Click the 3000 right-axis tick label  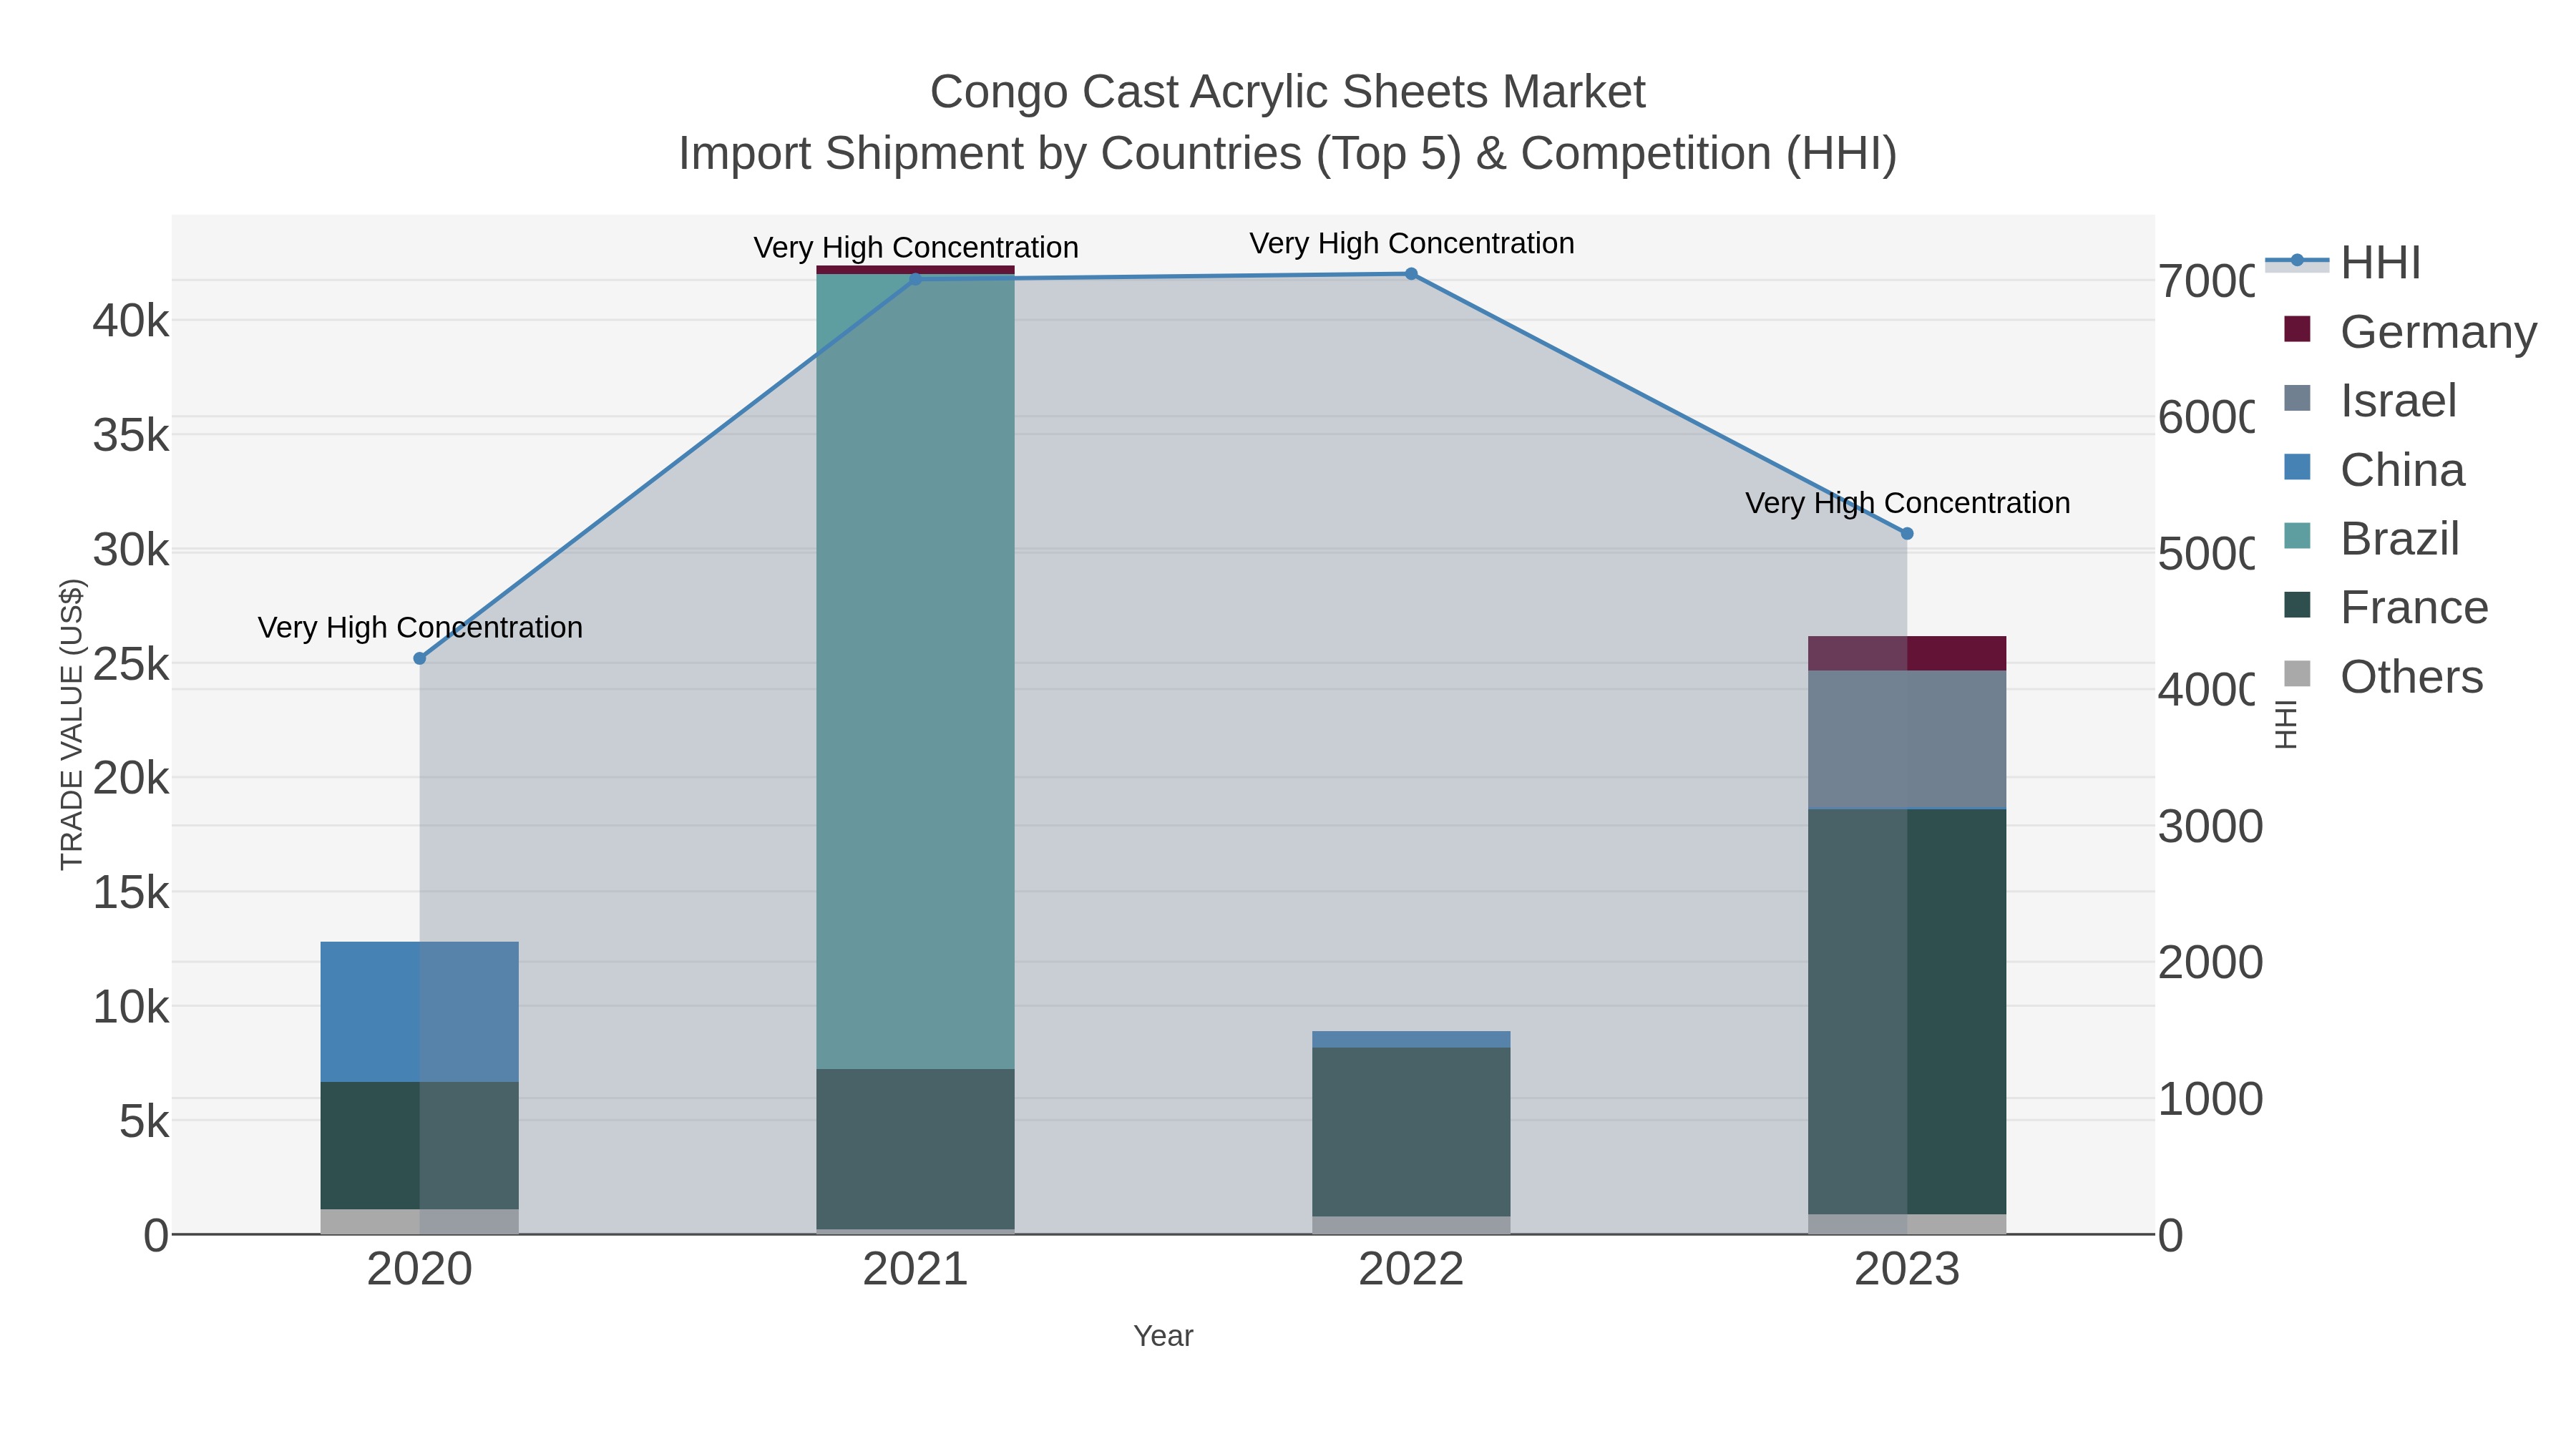[2211, 827]
